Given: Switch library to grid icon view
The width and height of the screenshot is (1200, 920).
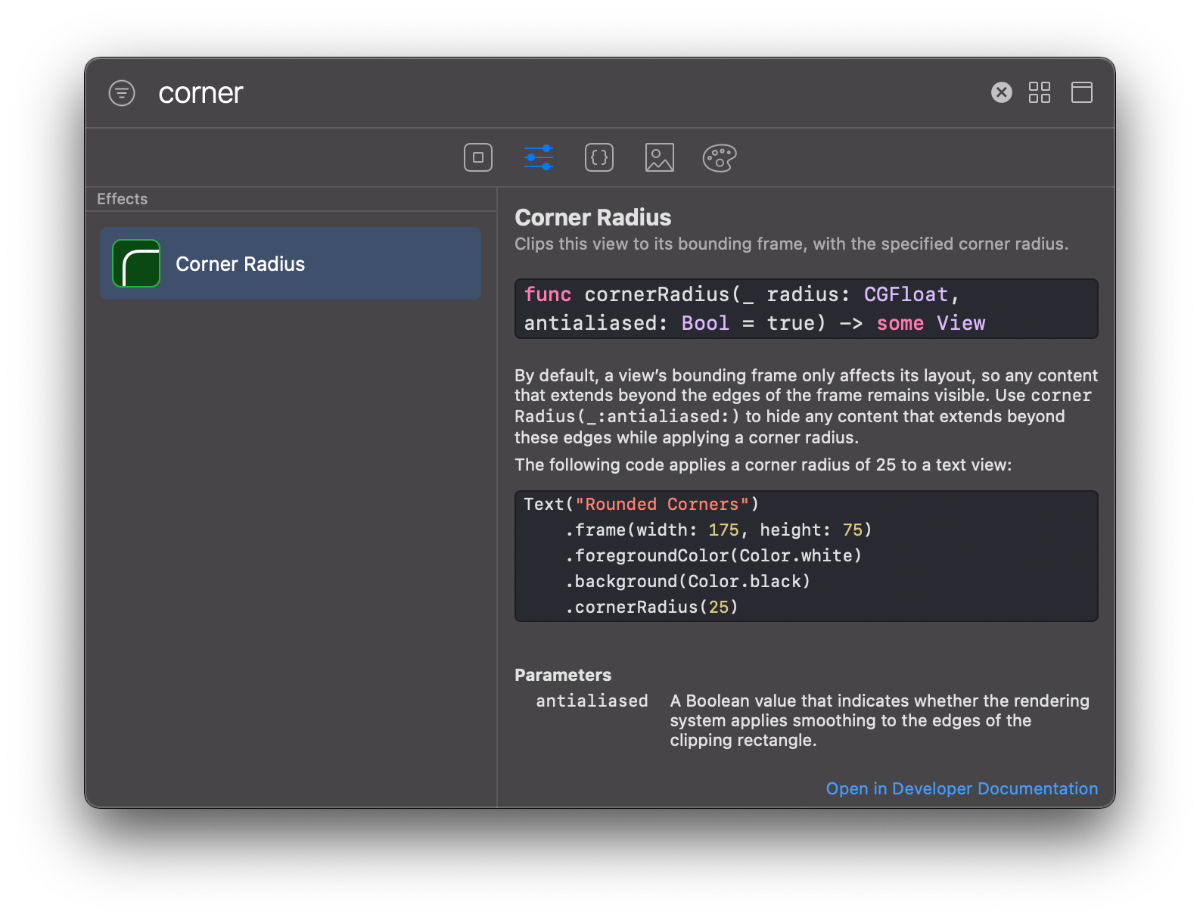Looking at the screenshot, I should pos(1040,93).
